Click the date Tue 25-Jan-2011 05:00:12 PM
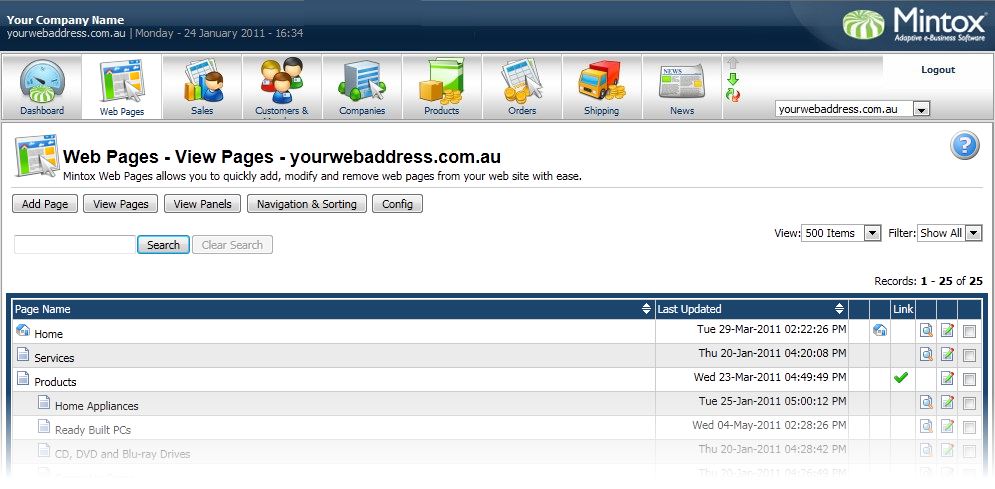This screenshot has height=489, width=995. pyautogui.click(x=772, y=401)
